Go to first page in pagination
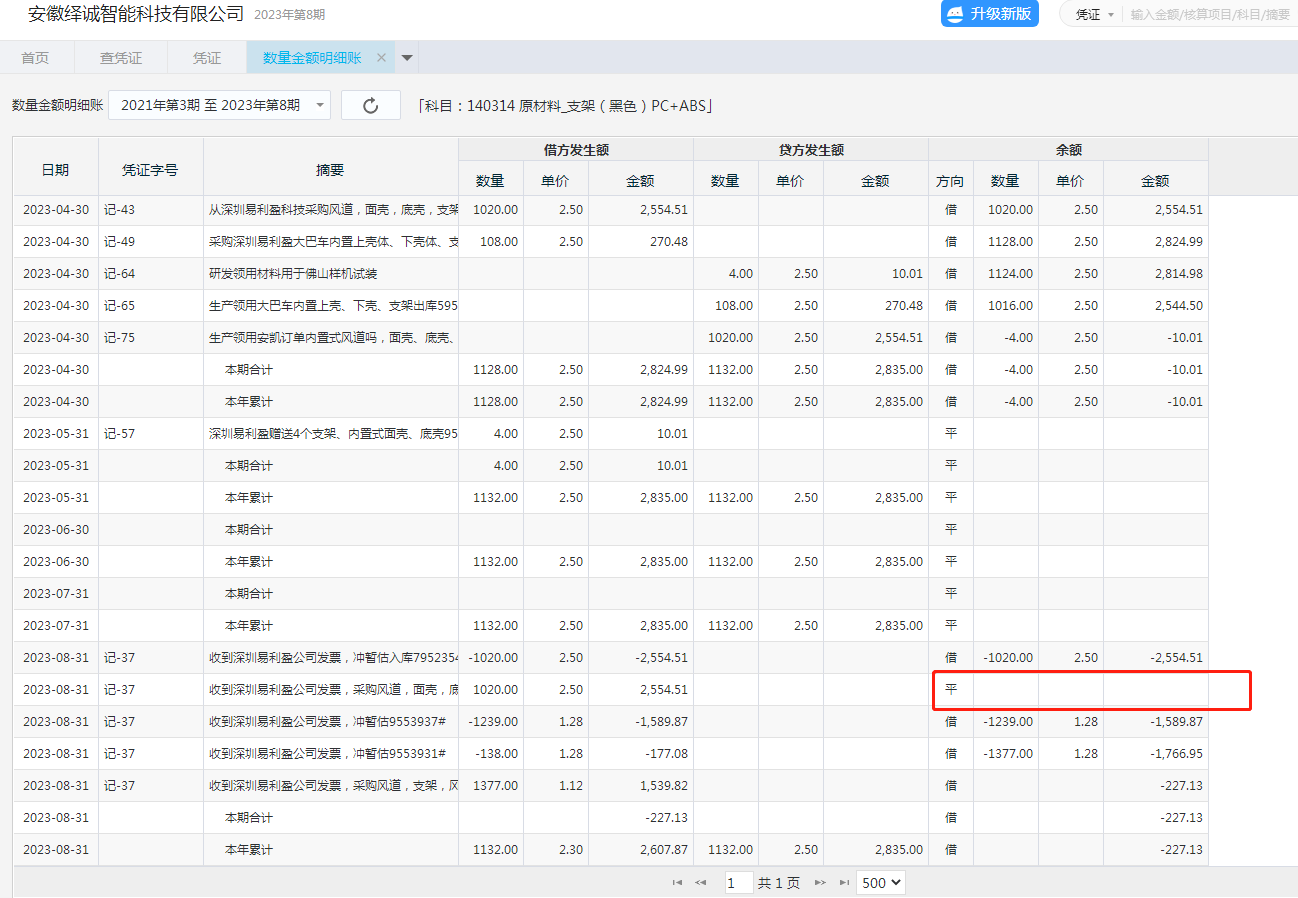Image resolution: width=1298 pixels, height=898 pixels. 677,883
